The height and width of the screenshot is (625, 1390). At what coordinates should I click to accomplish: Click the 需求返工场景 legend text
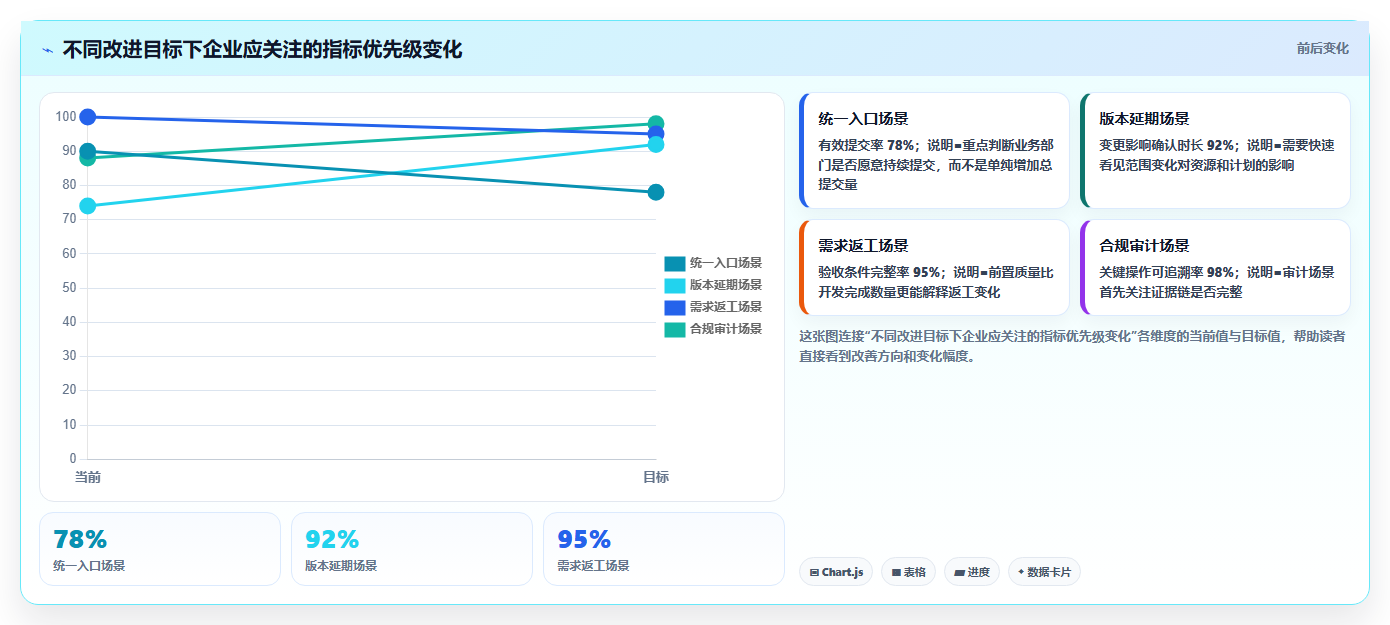(726, 307)
